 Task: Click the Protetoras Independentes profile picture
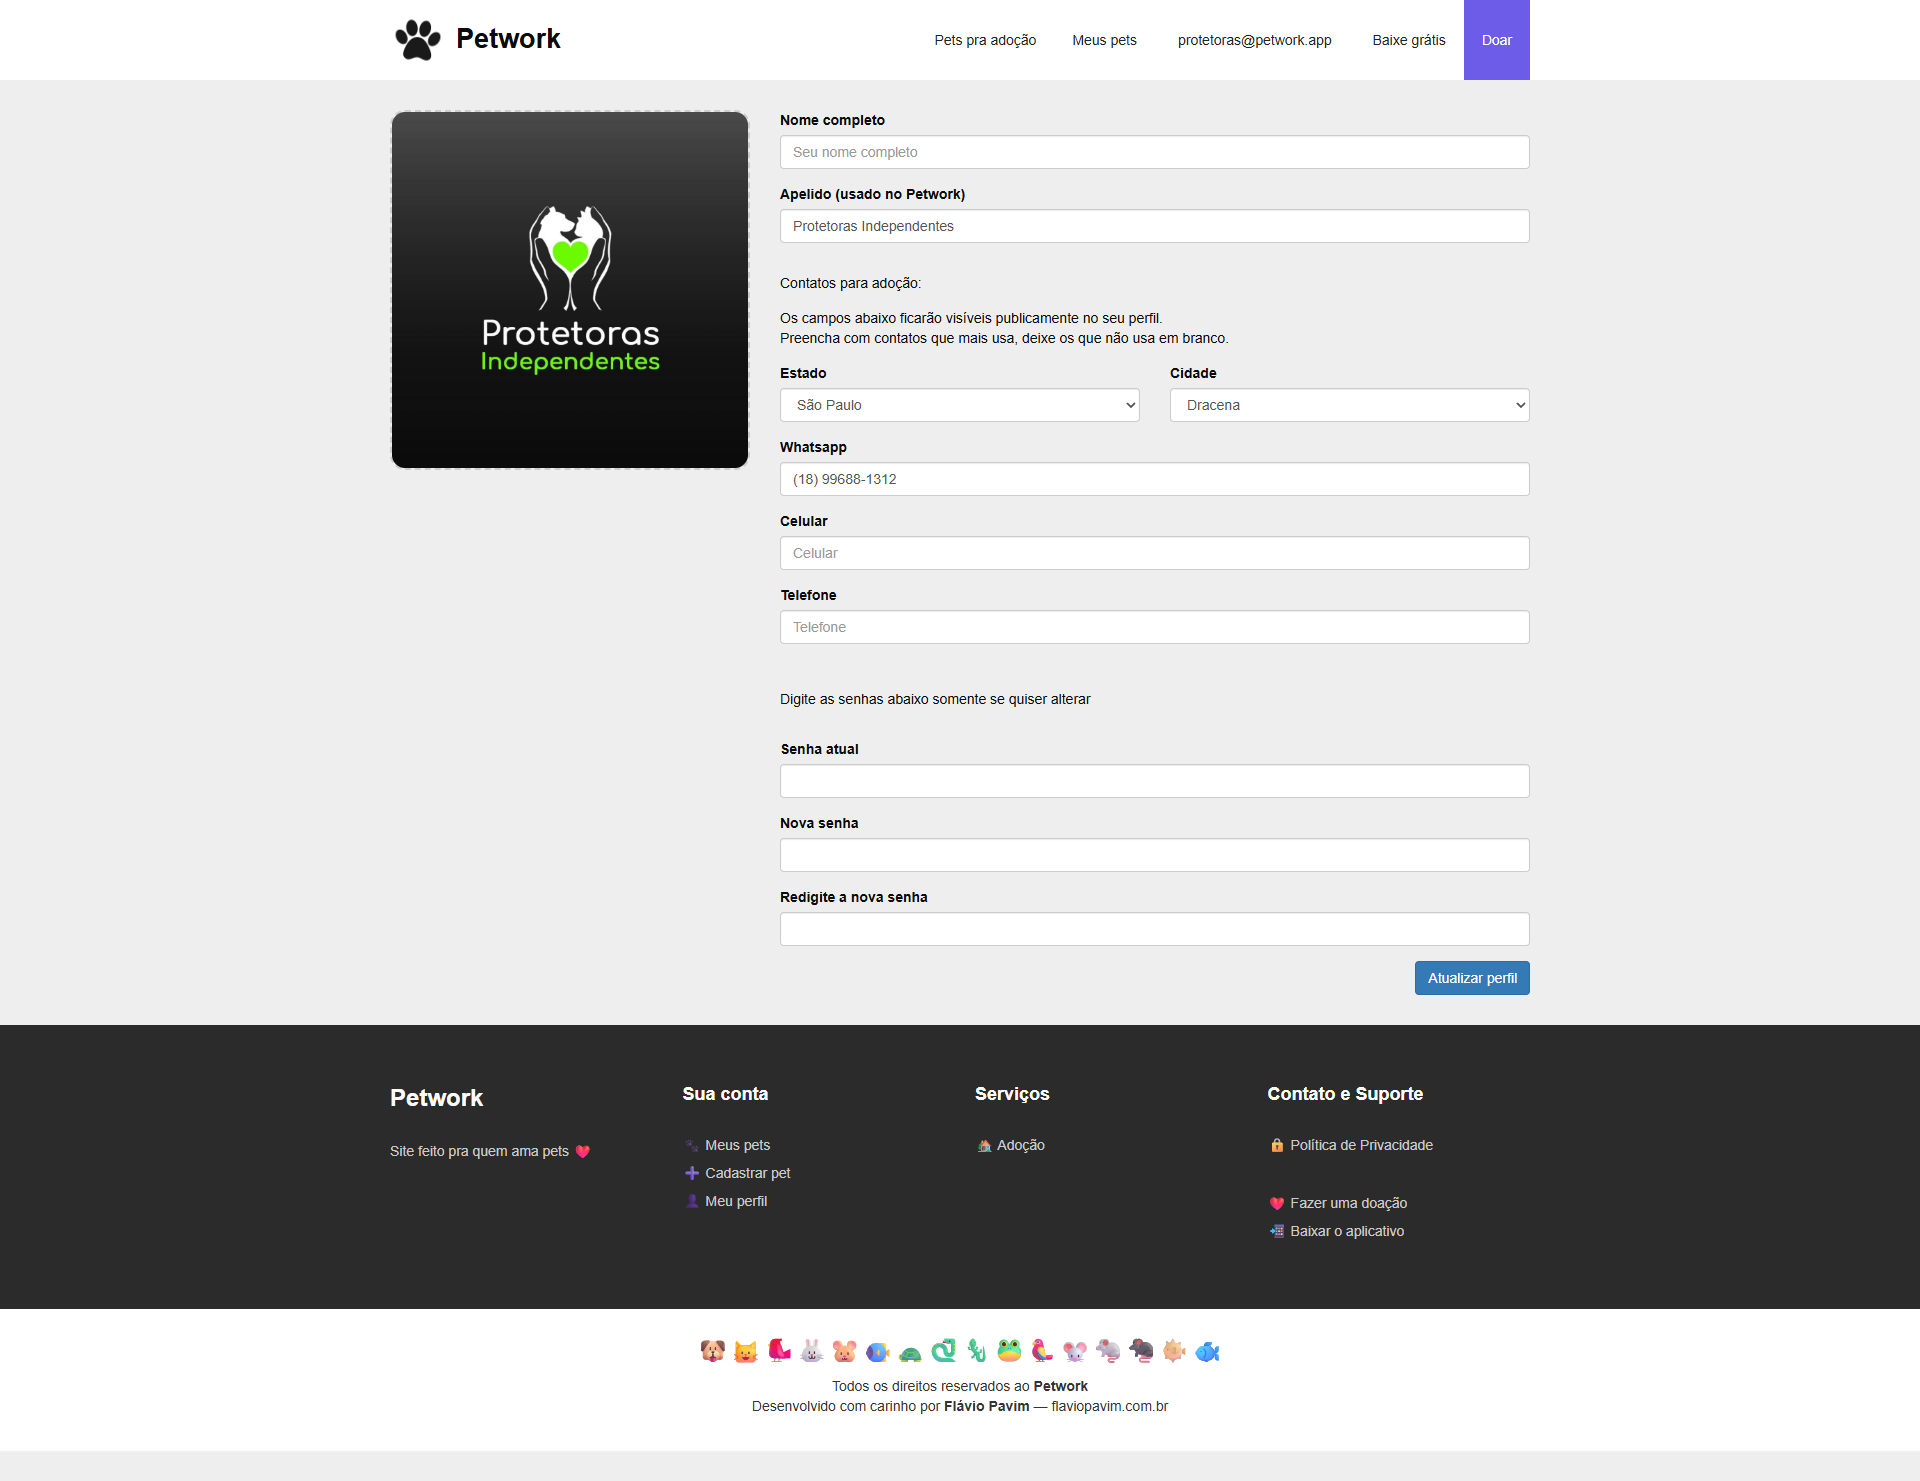tap(570, 290)
